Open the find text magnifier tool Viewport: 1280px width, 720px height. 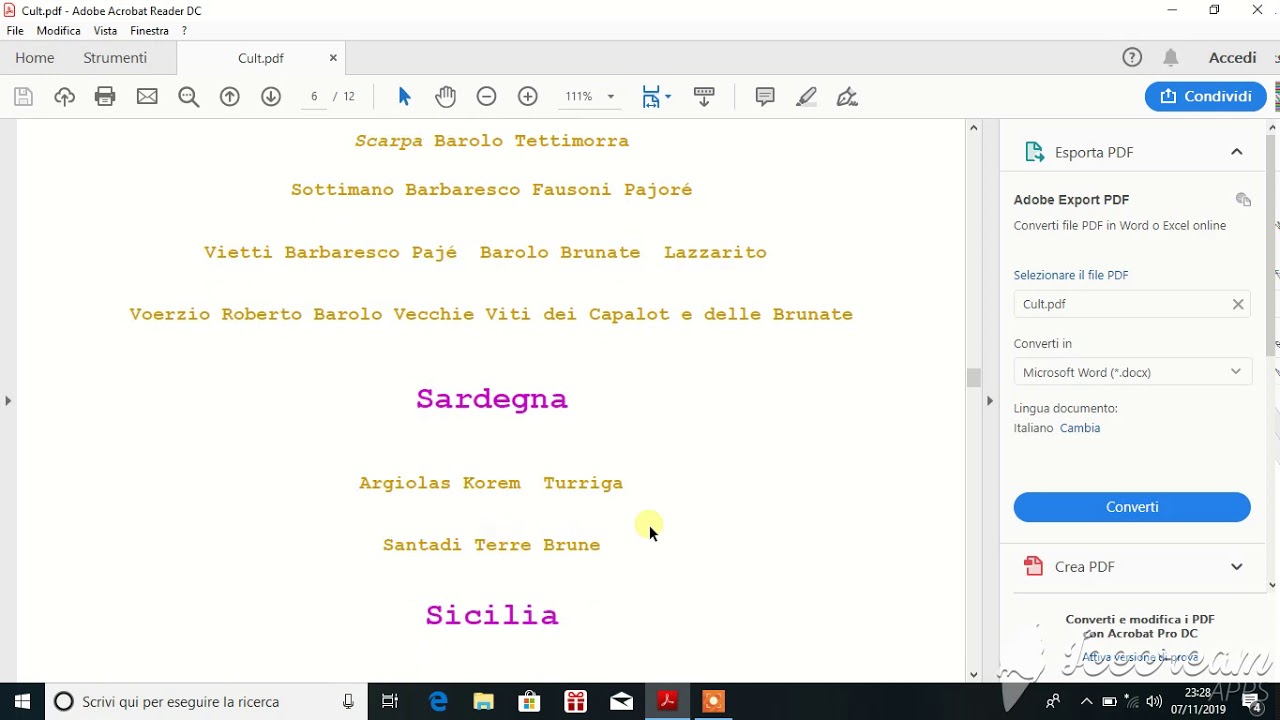click(x=188, y=97)
